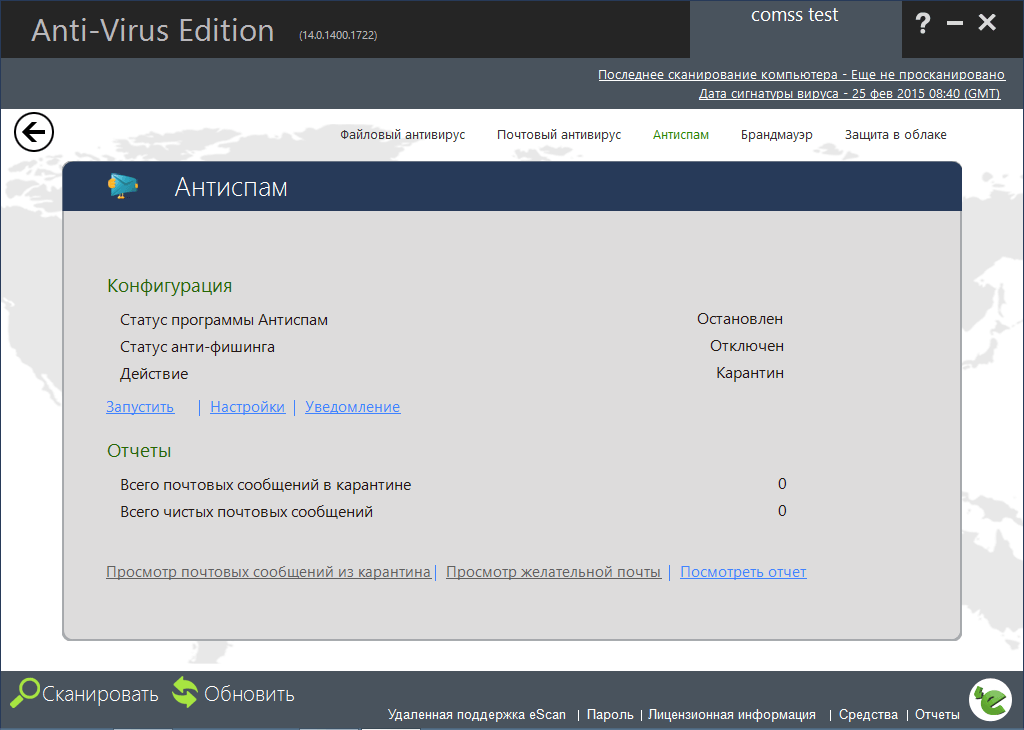This screenshot has width=1024, height=730.
Task: Open the Посмотреть отчет link
Action: tap(742, 572)
